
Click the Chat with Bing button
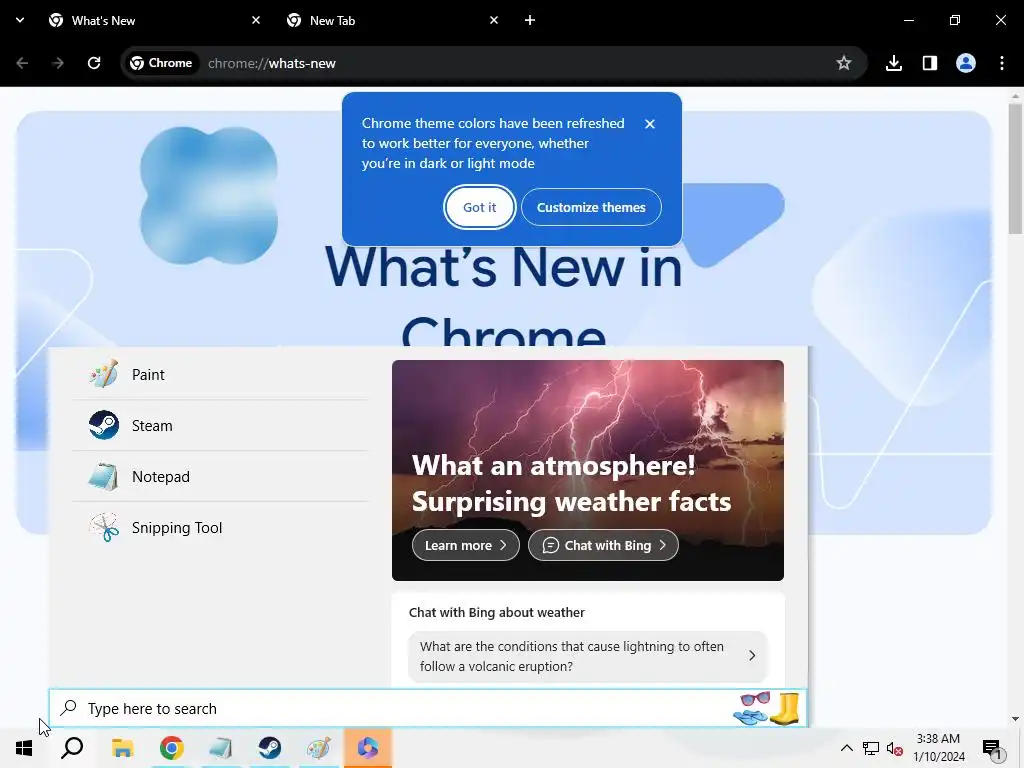[603, 545]
